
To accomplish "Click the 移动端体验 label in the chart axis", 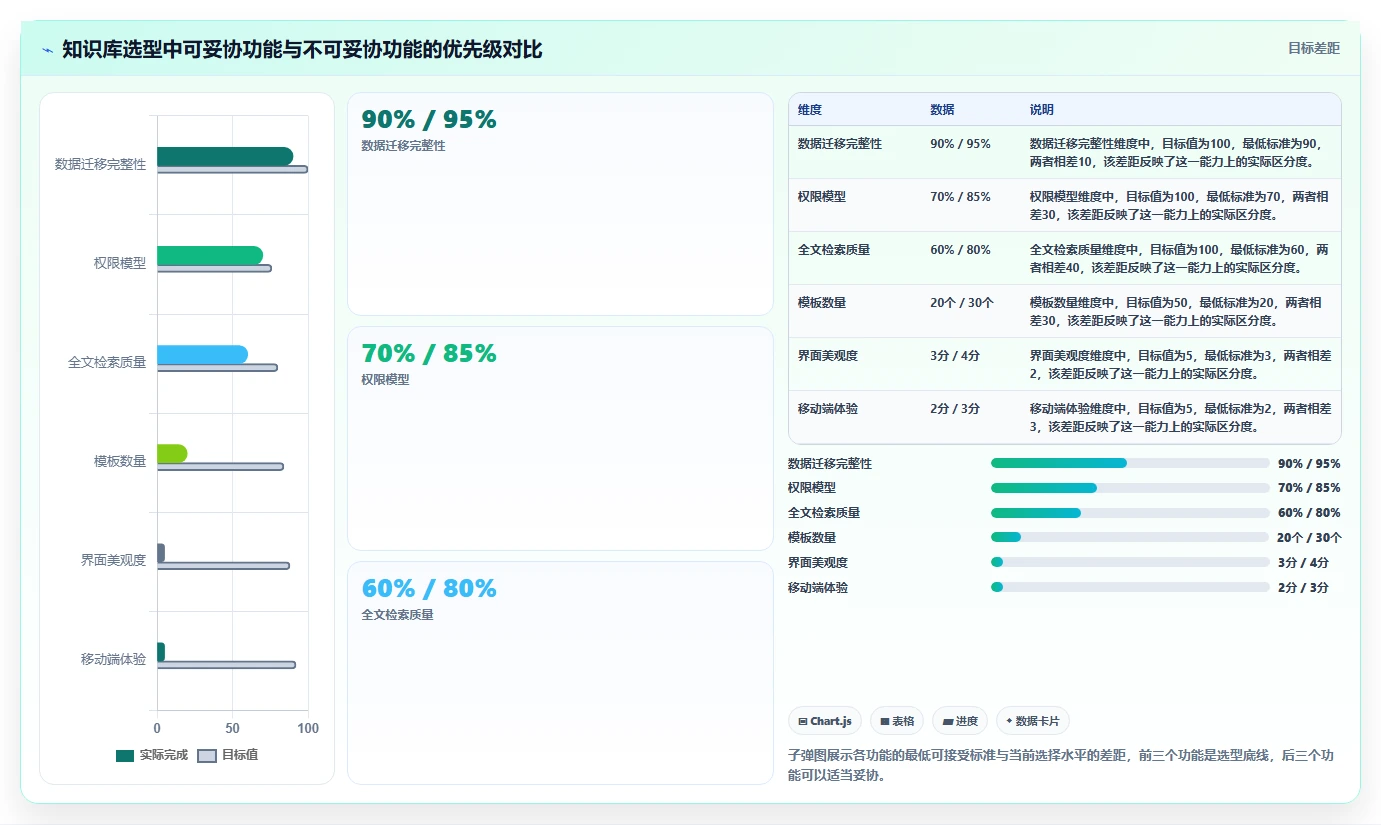I will click(x=114, y=659).
